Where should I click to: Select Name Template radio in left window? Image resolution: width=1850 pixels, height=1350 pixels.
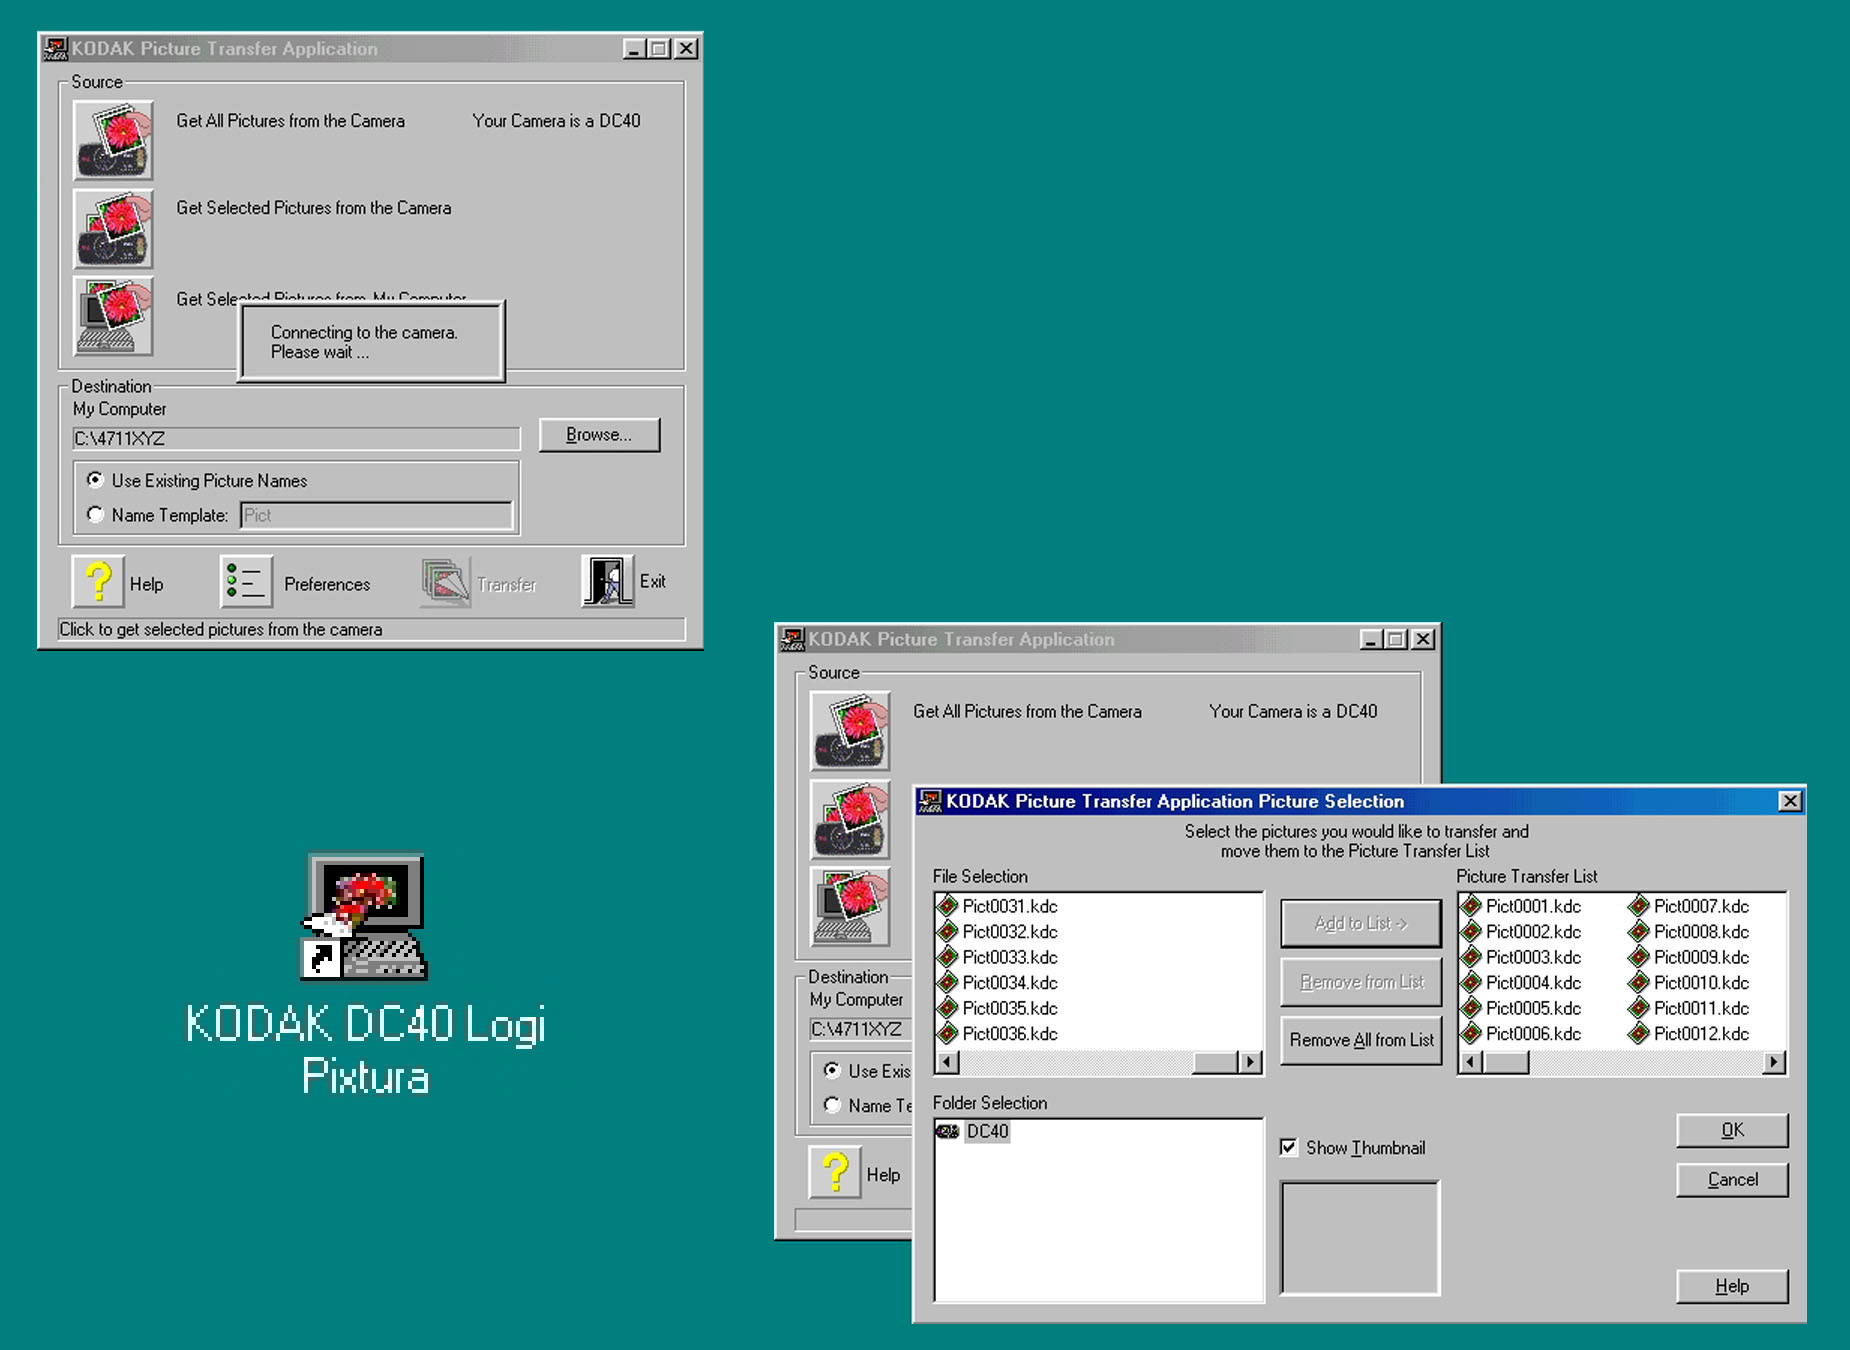click(95, 514)
